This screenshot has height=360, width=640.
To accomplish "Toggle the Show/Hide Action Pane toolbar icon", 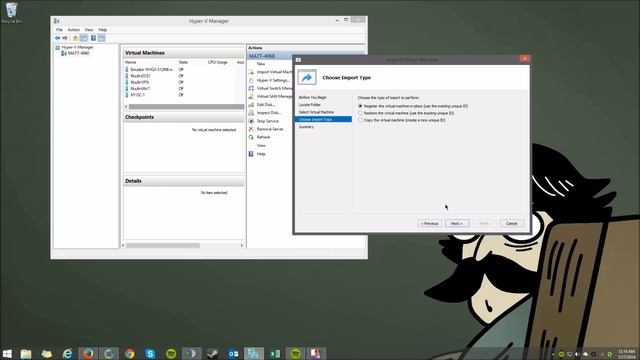I will (x=101, y=38).
